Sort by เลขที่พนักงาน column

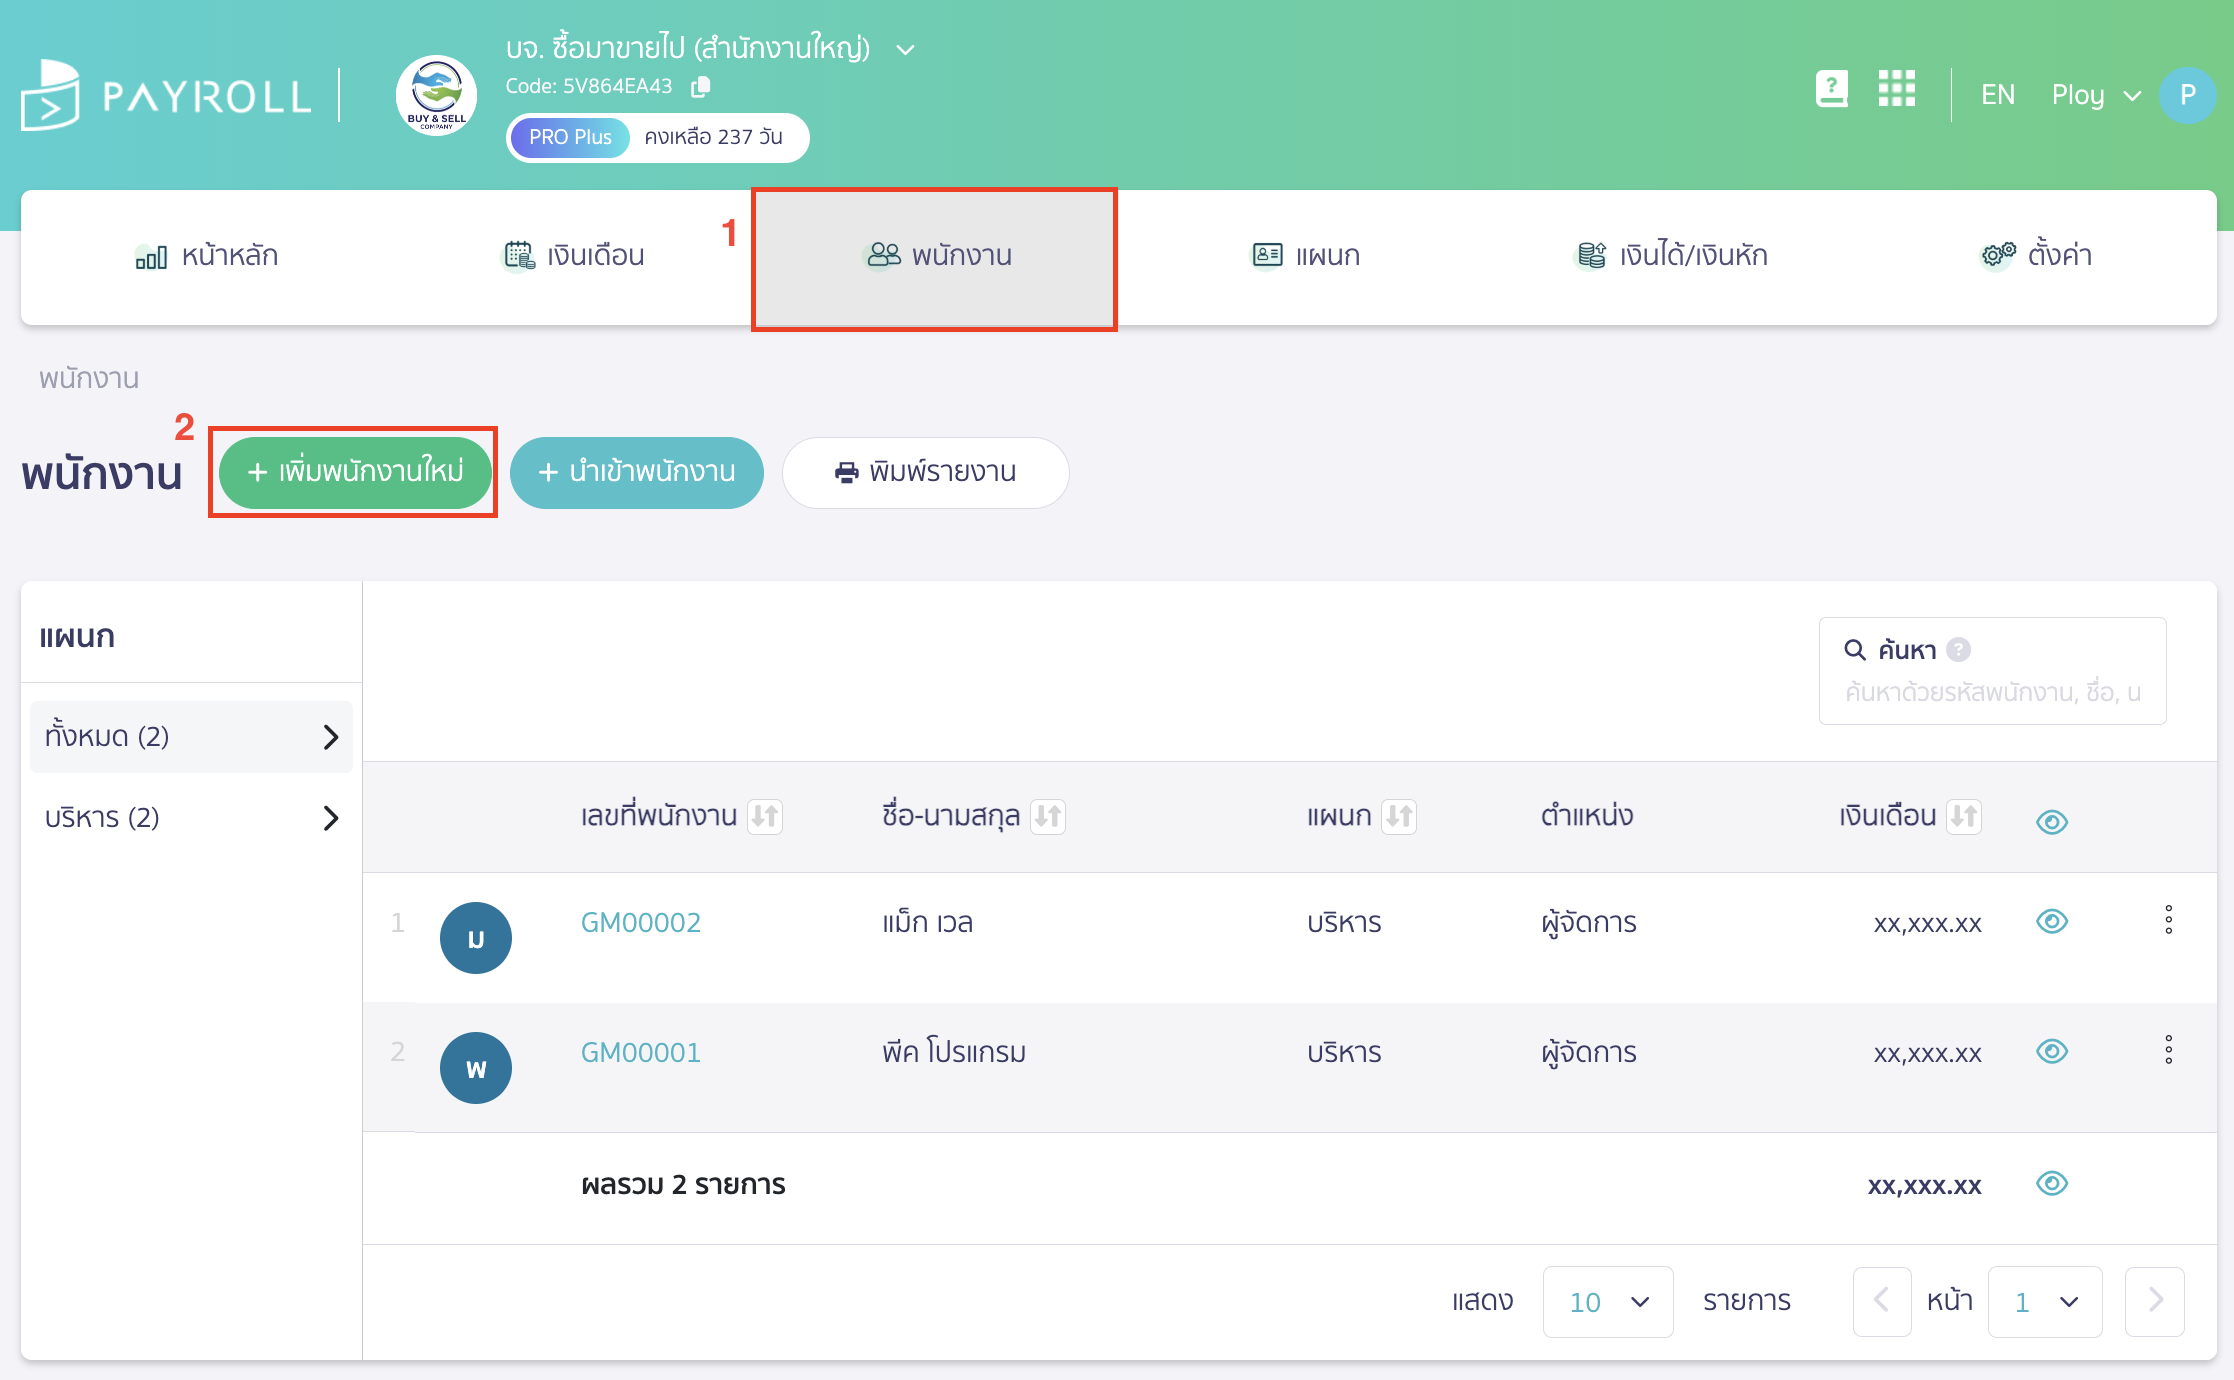pyautogui.click(x=766, y=816)
